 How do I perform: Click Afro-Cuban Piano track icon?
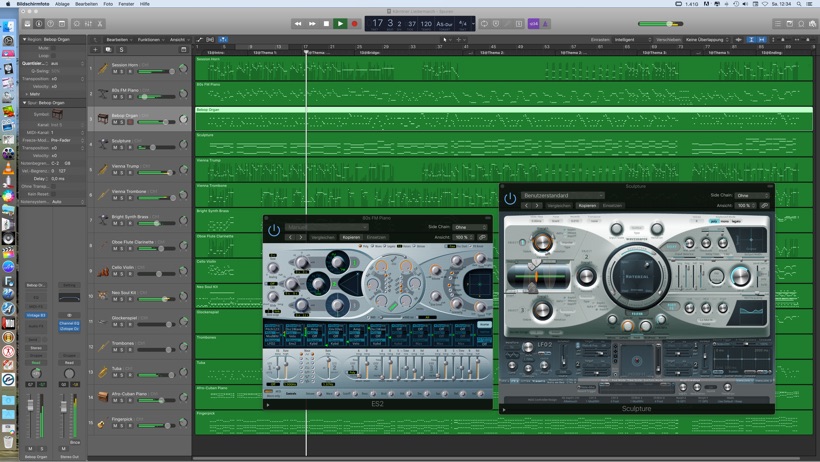(102, 397)
